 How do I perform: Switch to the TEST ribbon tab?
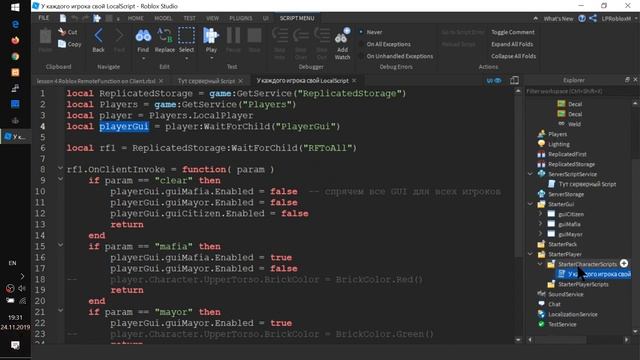point(189,18)
